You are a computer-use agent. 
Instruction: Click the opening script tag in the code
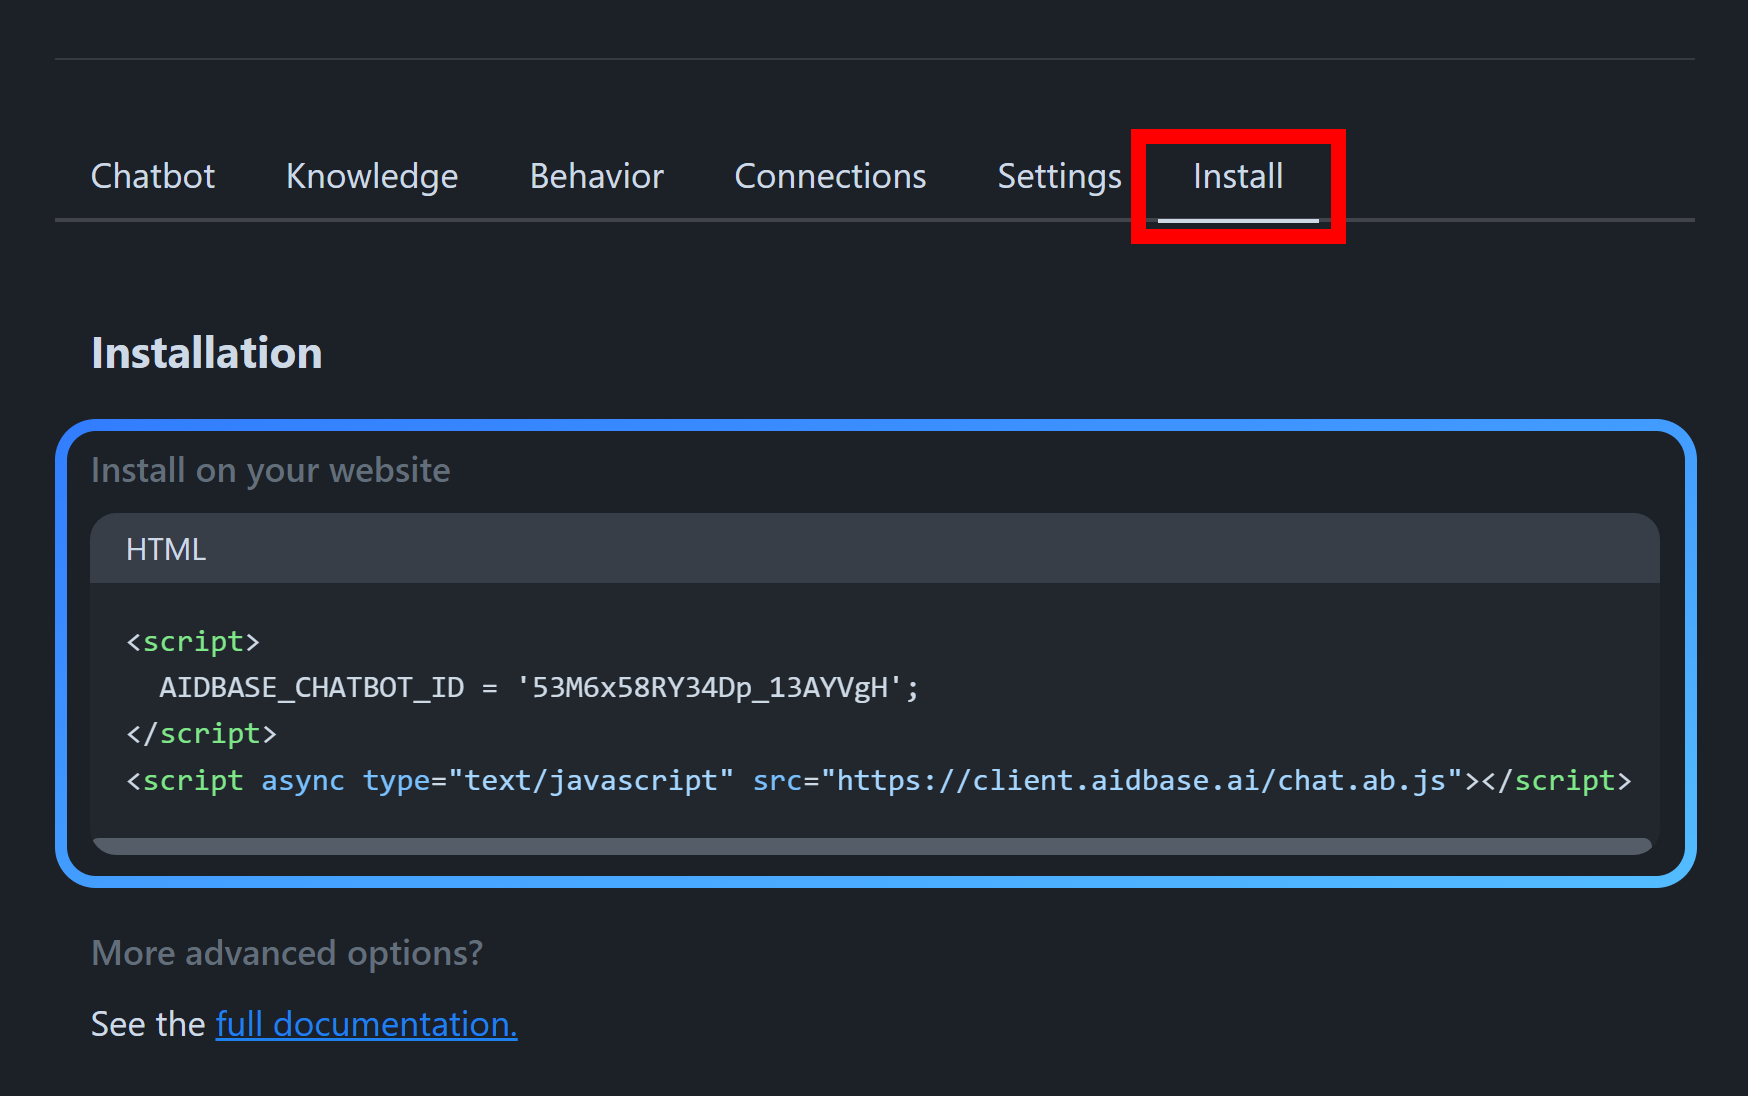coord(192,641)
